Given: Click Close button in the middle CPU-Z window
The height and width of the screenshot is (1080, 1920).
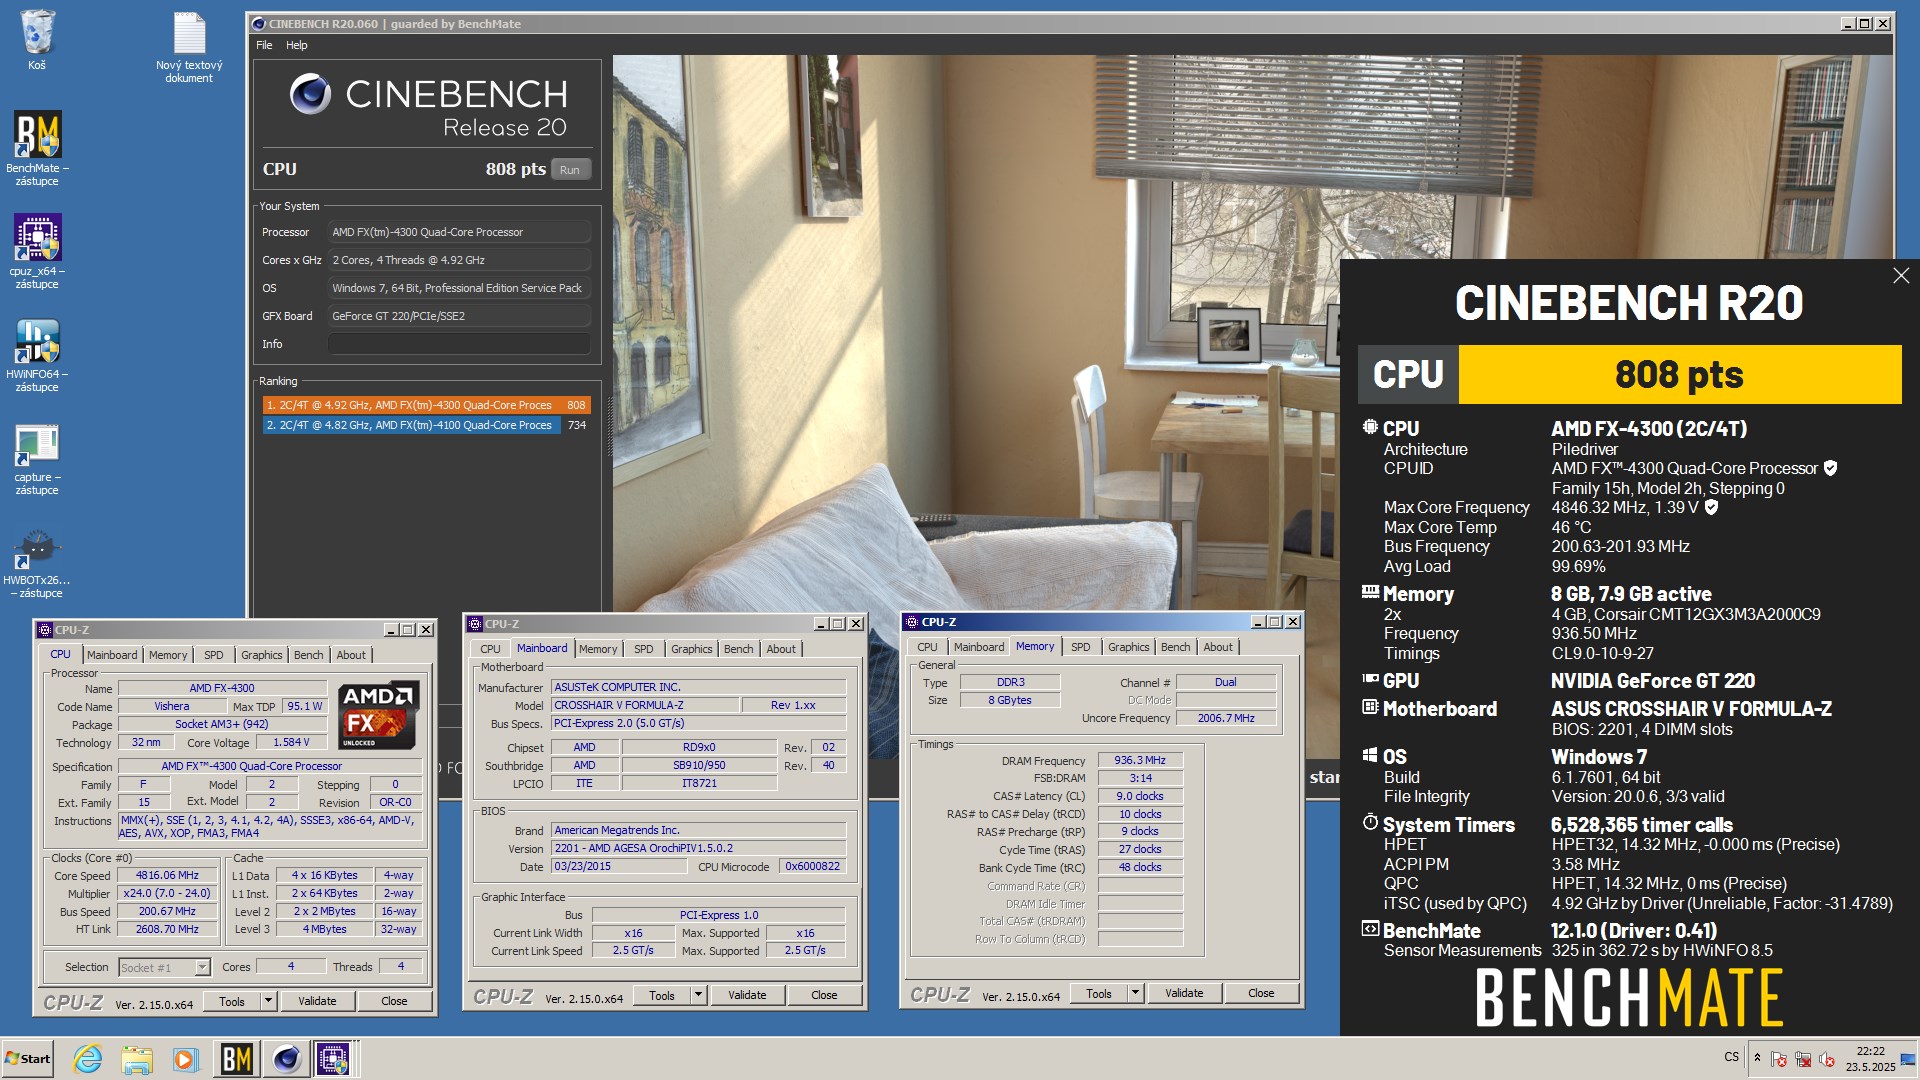Looking at the screenshot, I should [x=824, y=995].
